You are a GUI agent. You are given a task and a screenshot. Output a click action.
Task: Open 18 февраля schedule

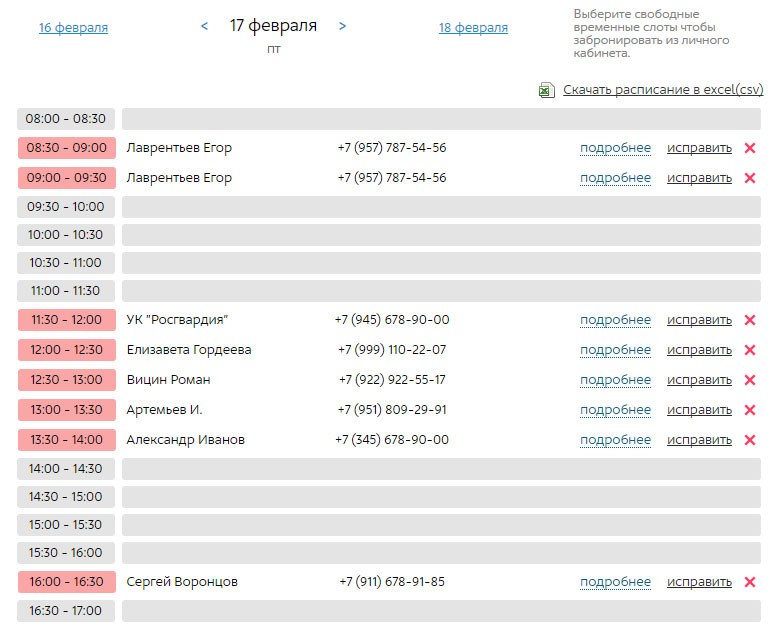tap(473, 28)
